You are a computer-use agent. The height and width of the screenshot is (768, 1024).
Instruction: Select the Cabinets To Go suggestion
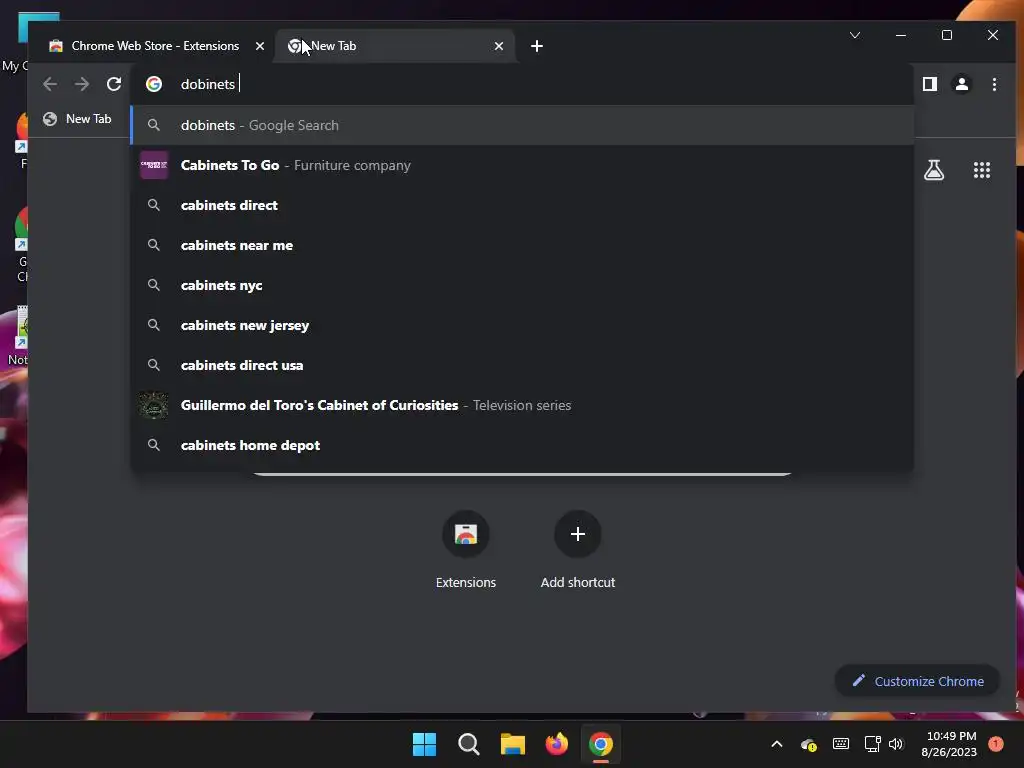pyautogui.click(x=522, y=165)
